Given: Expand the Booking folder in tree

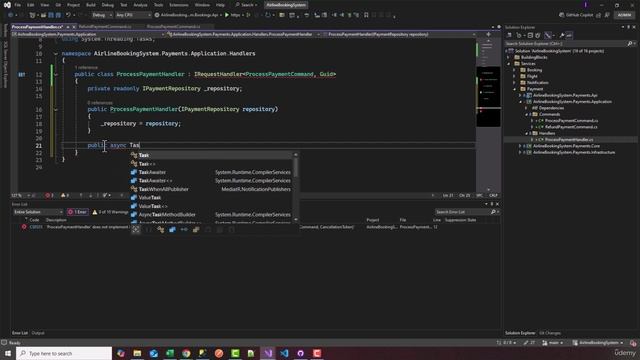Looking at the screenshot, I should (514, 70).
